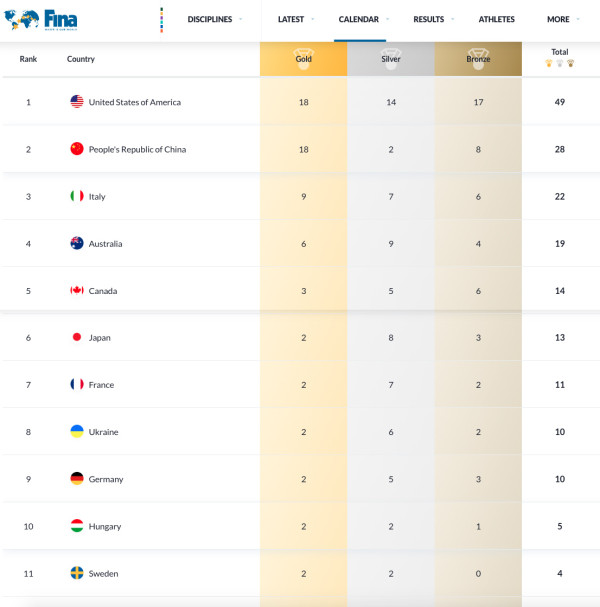Click the Sweden flag icon

pos(77,573)
